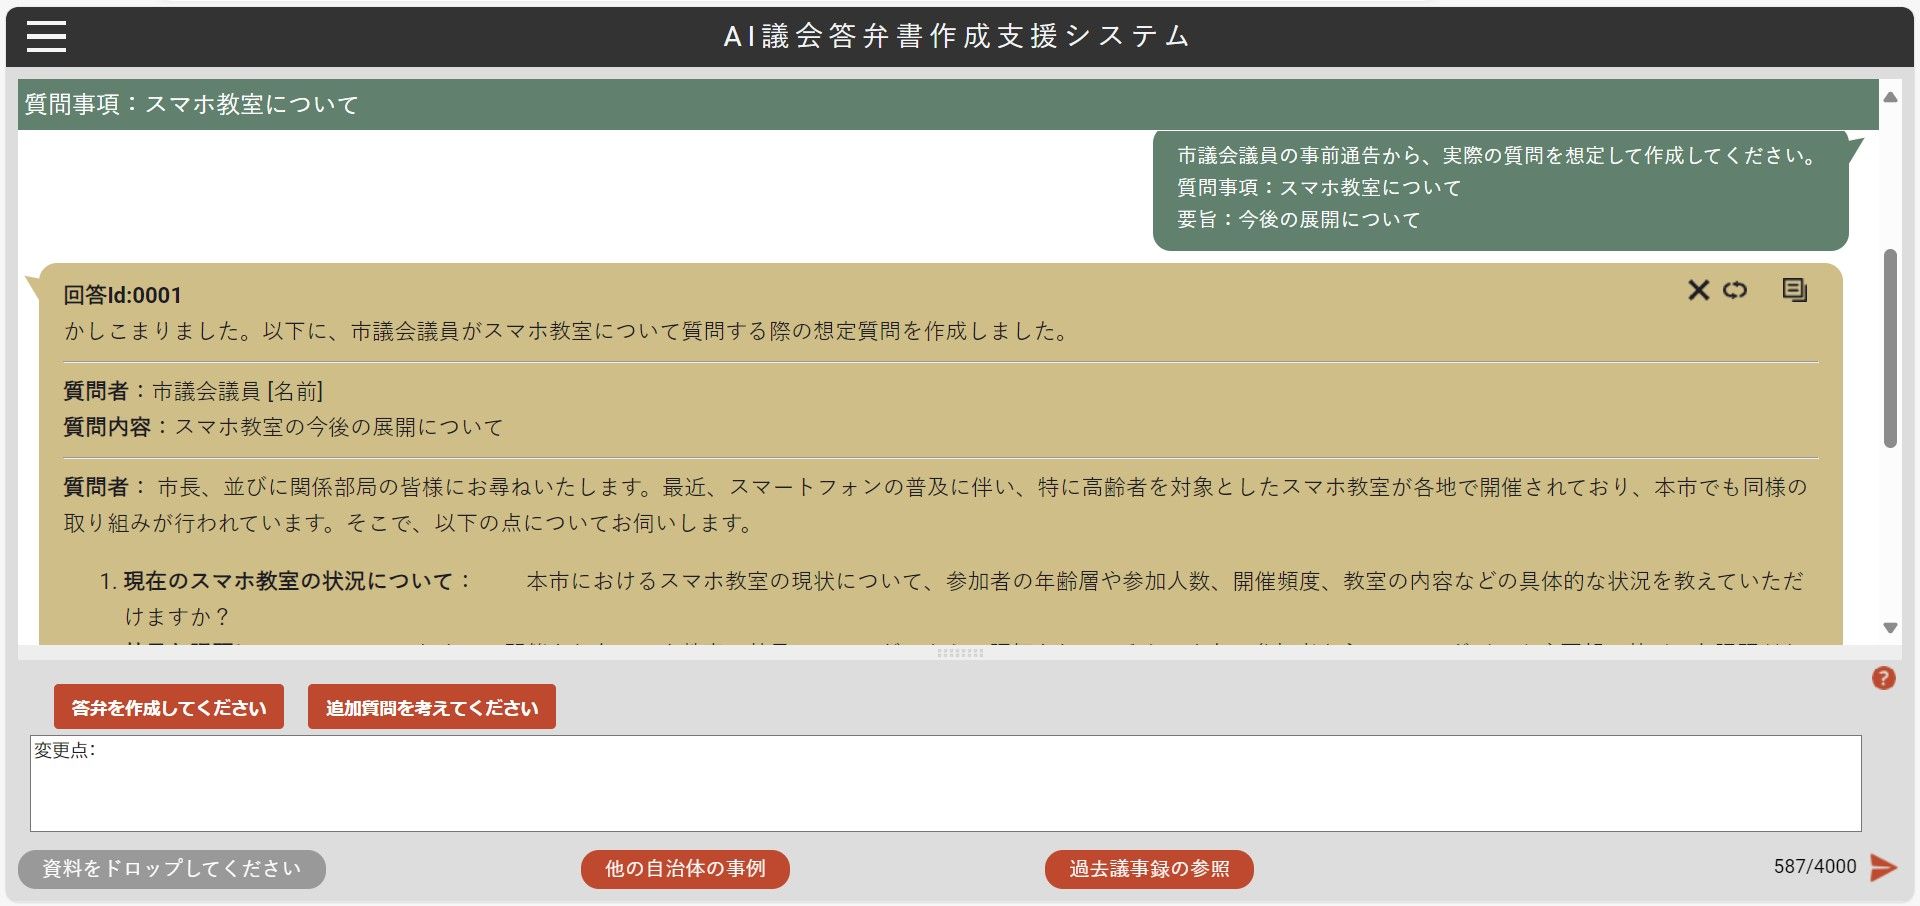1920x906 pixels.
Task: Open the hamburger menu
Action: pos(46,37)
